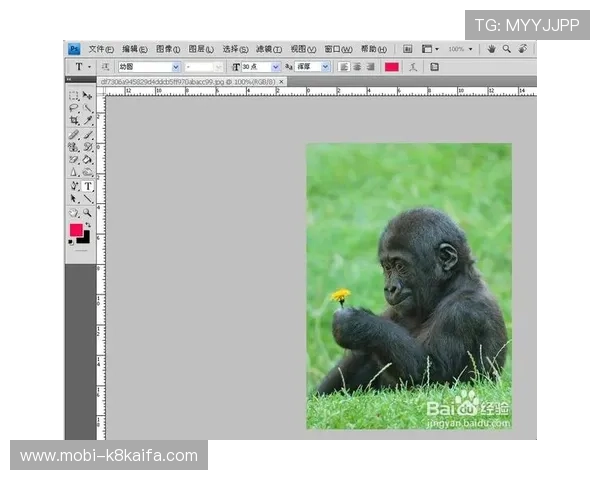Toggle center text alignment

point(357,67)
